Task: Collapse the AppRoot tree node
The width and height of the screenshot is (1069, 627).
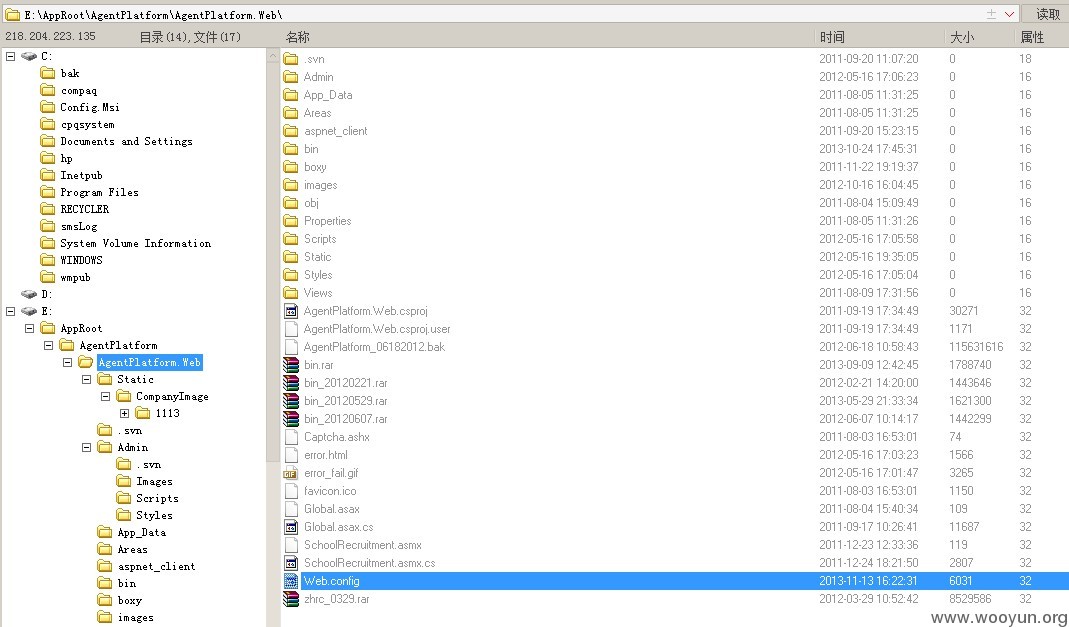Action: point(29,328)
